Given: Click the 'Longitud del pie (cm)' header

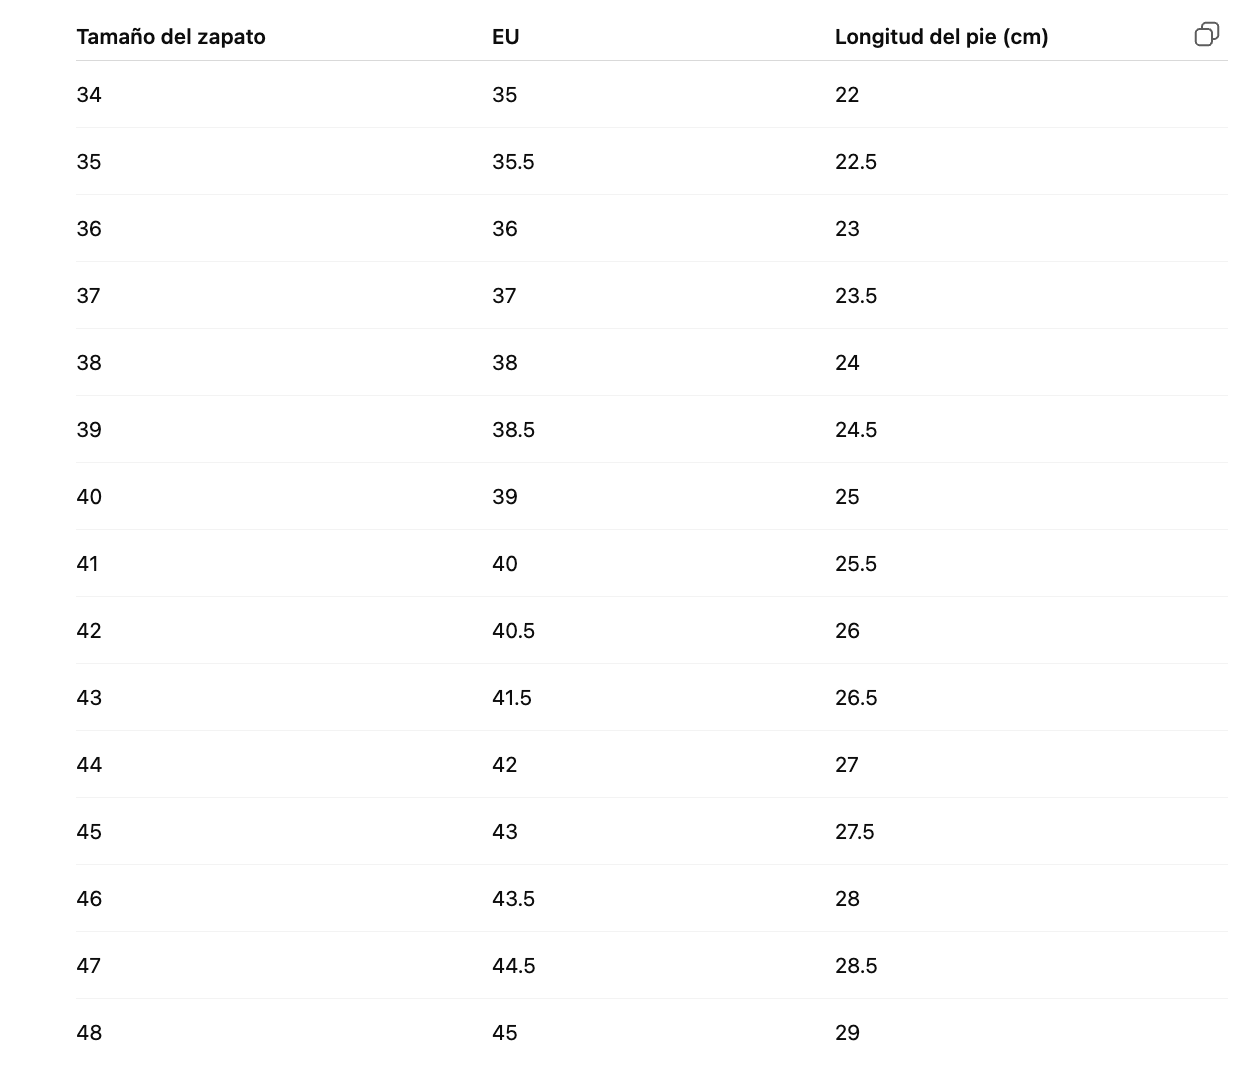Looking at the screenshot, I should pyautogui.click(x=941, y=37).
